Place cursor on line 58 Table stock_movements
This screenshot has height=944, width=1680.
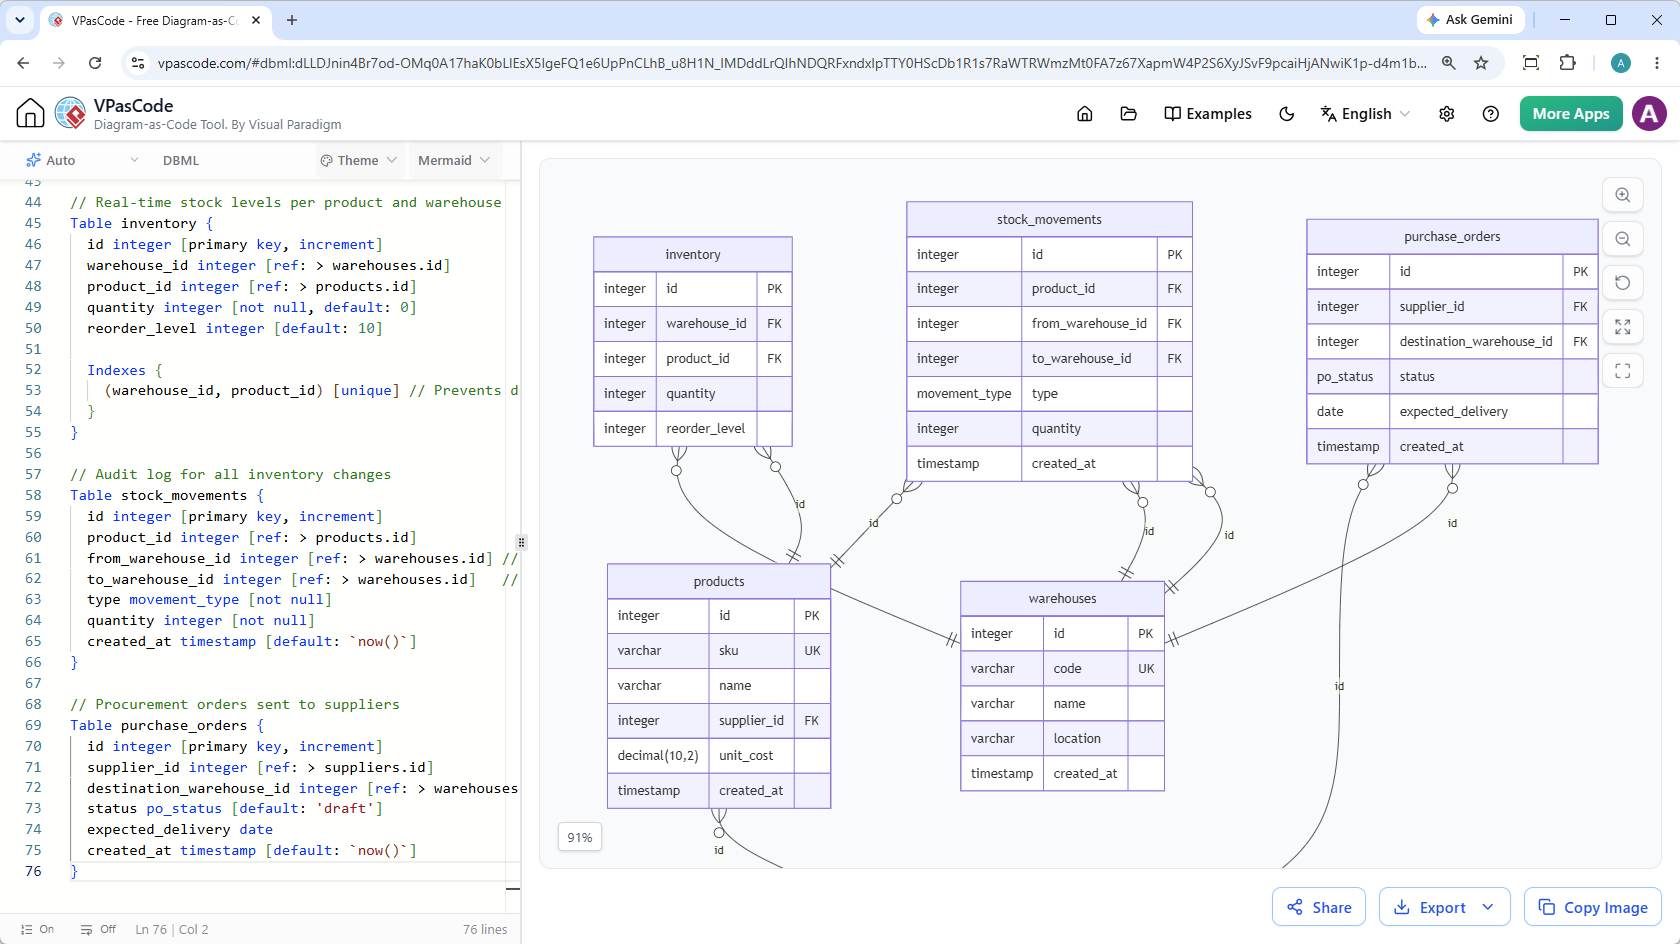[167, 495]
